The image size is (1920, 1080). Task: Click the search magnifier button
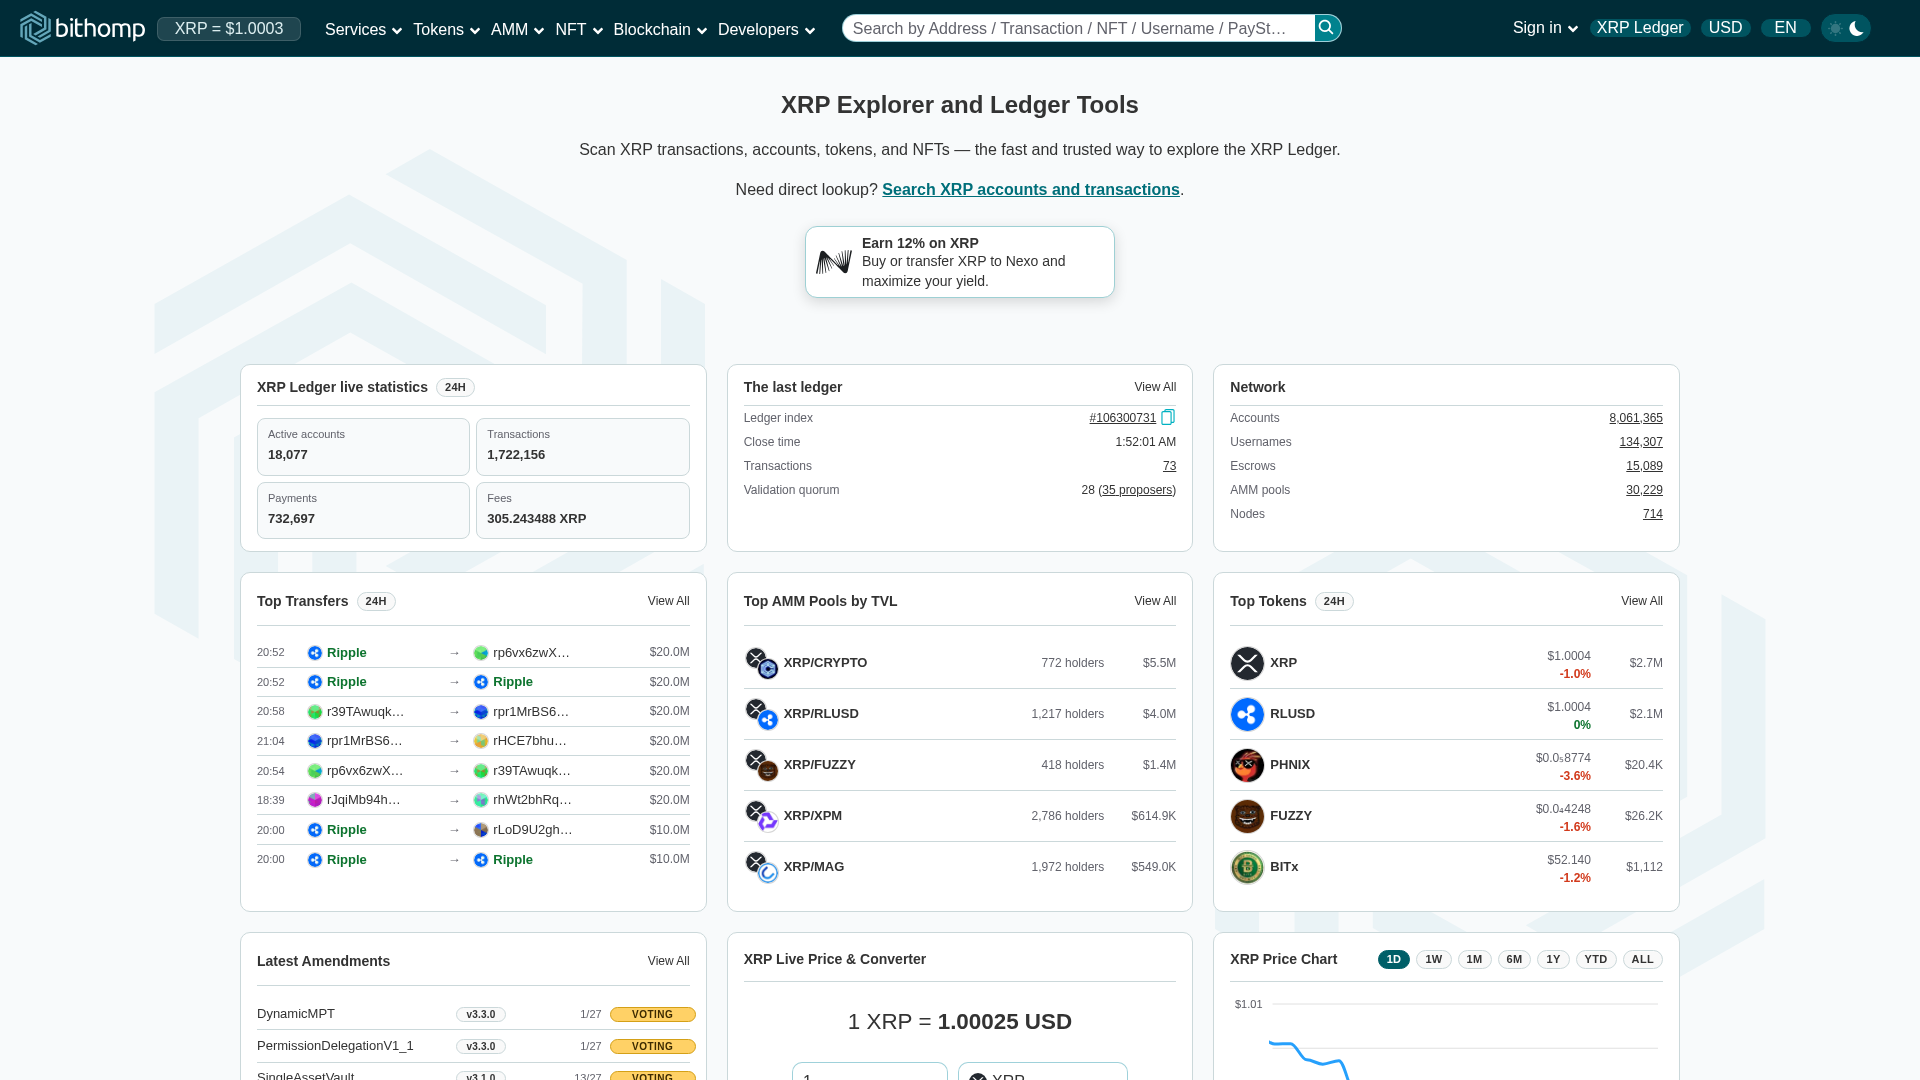(x=1327, y=28)
